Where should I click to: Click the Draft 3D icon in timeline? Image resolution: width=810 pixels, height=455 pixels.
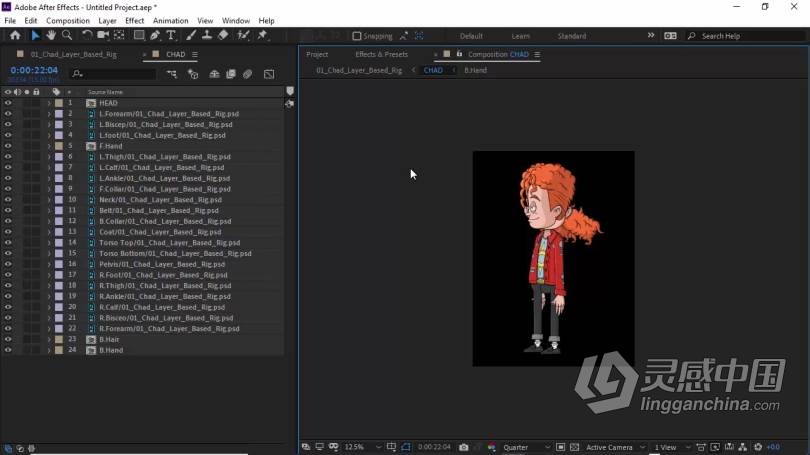[x=193, y=74]
